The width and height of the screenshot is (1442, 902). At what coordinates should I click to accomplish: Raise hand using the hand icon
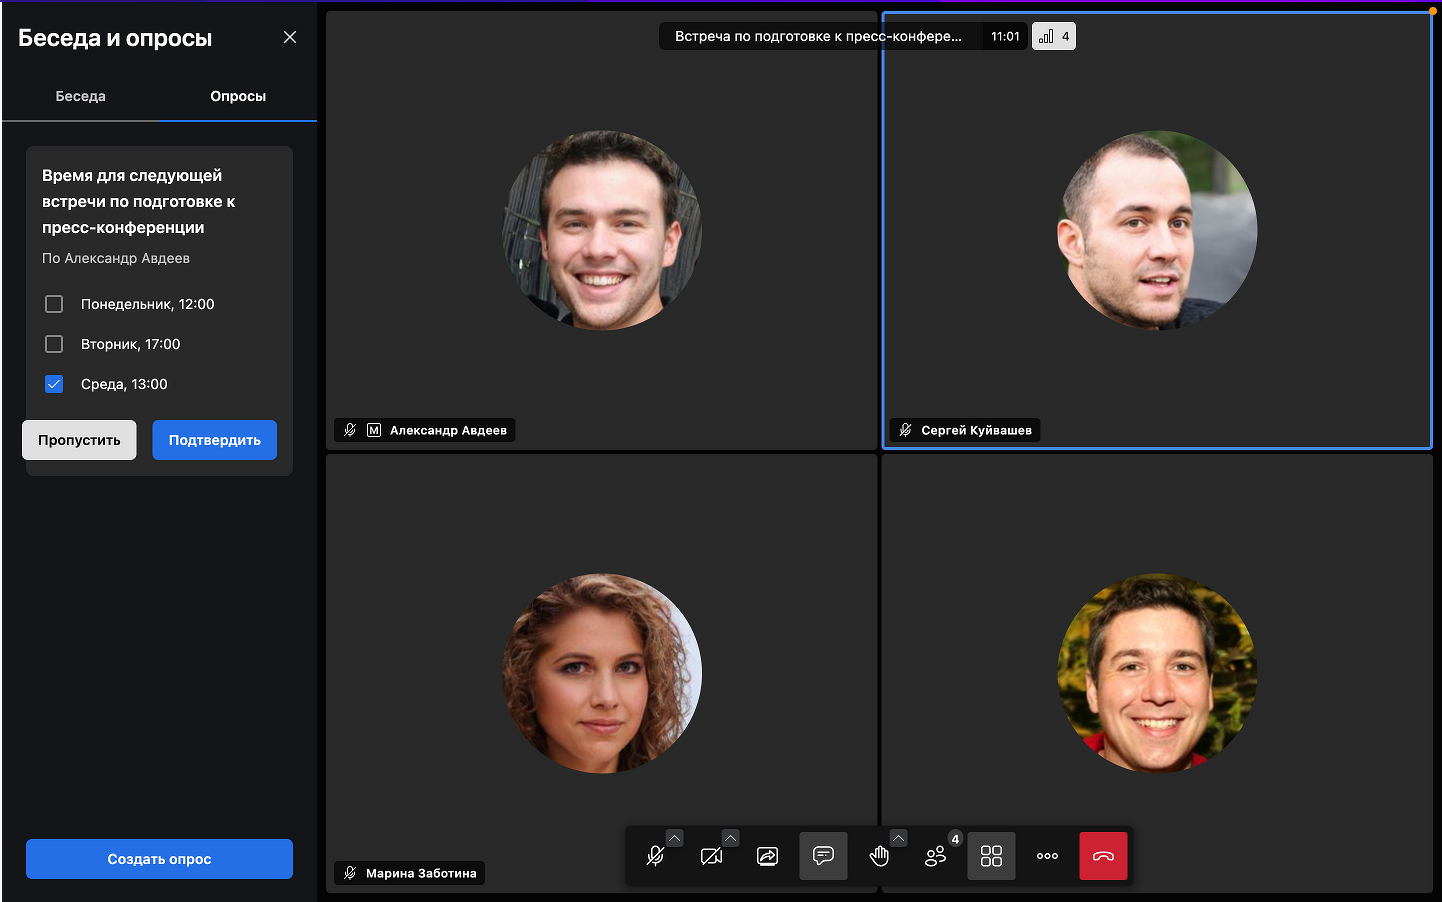[879, 857]
